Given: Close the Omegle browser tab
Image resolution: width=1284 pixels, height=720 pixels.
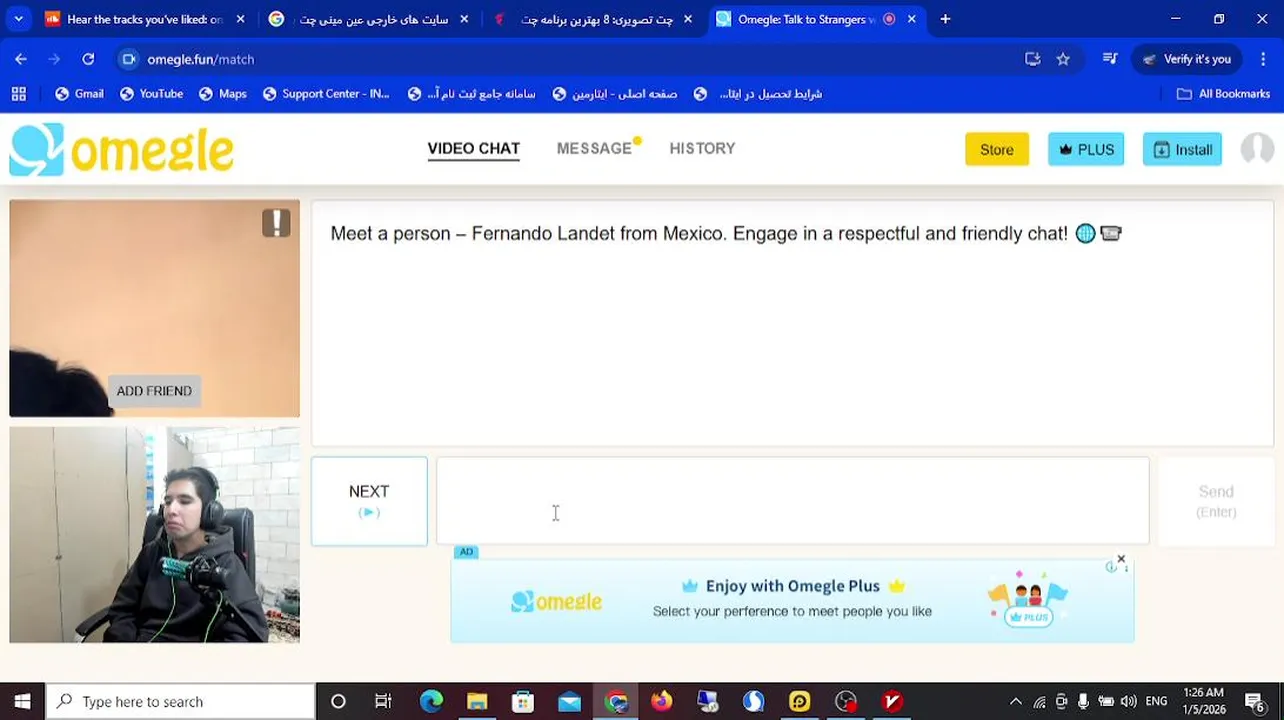Looking at the screenshot, I should (x=911, y=19).
